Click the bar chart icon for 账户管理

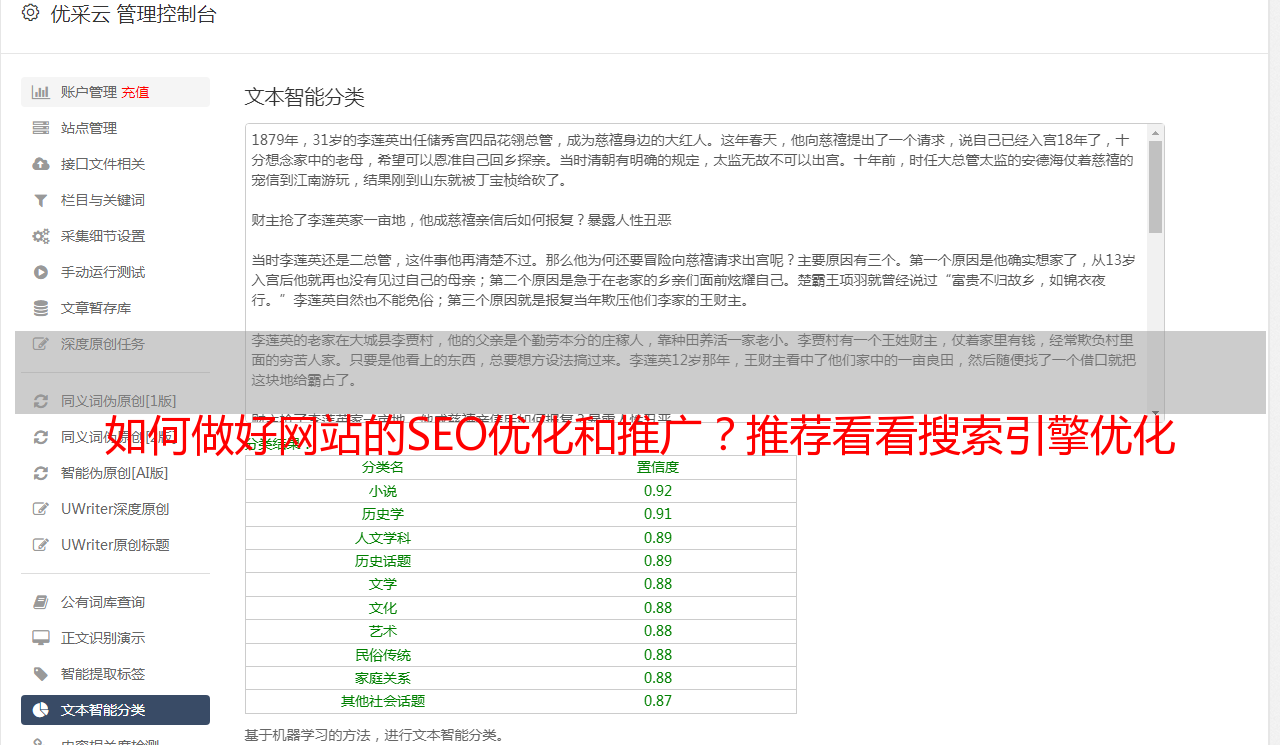coord(40,92)
